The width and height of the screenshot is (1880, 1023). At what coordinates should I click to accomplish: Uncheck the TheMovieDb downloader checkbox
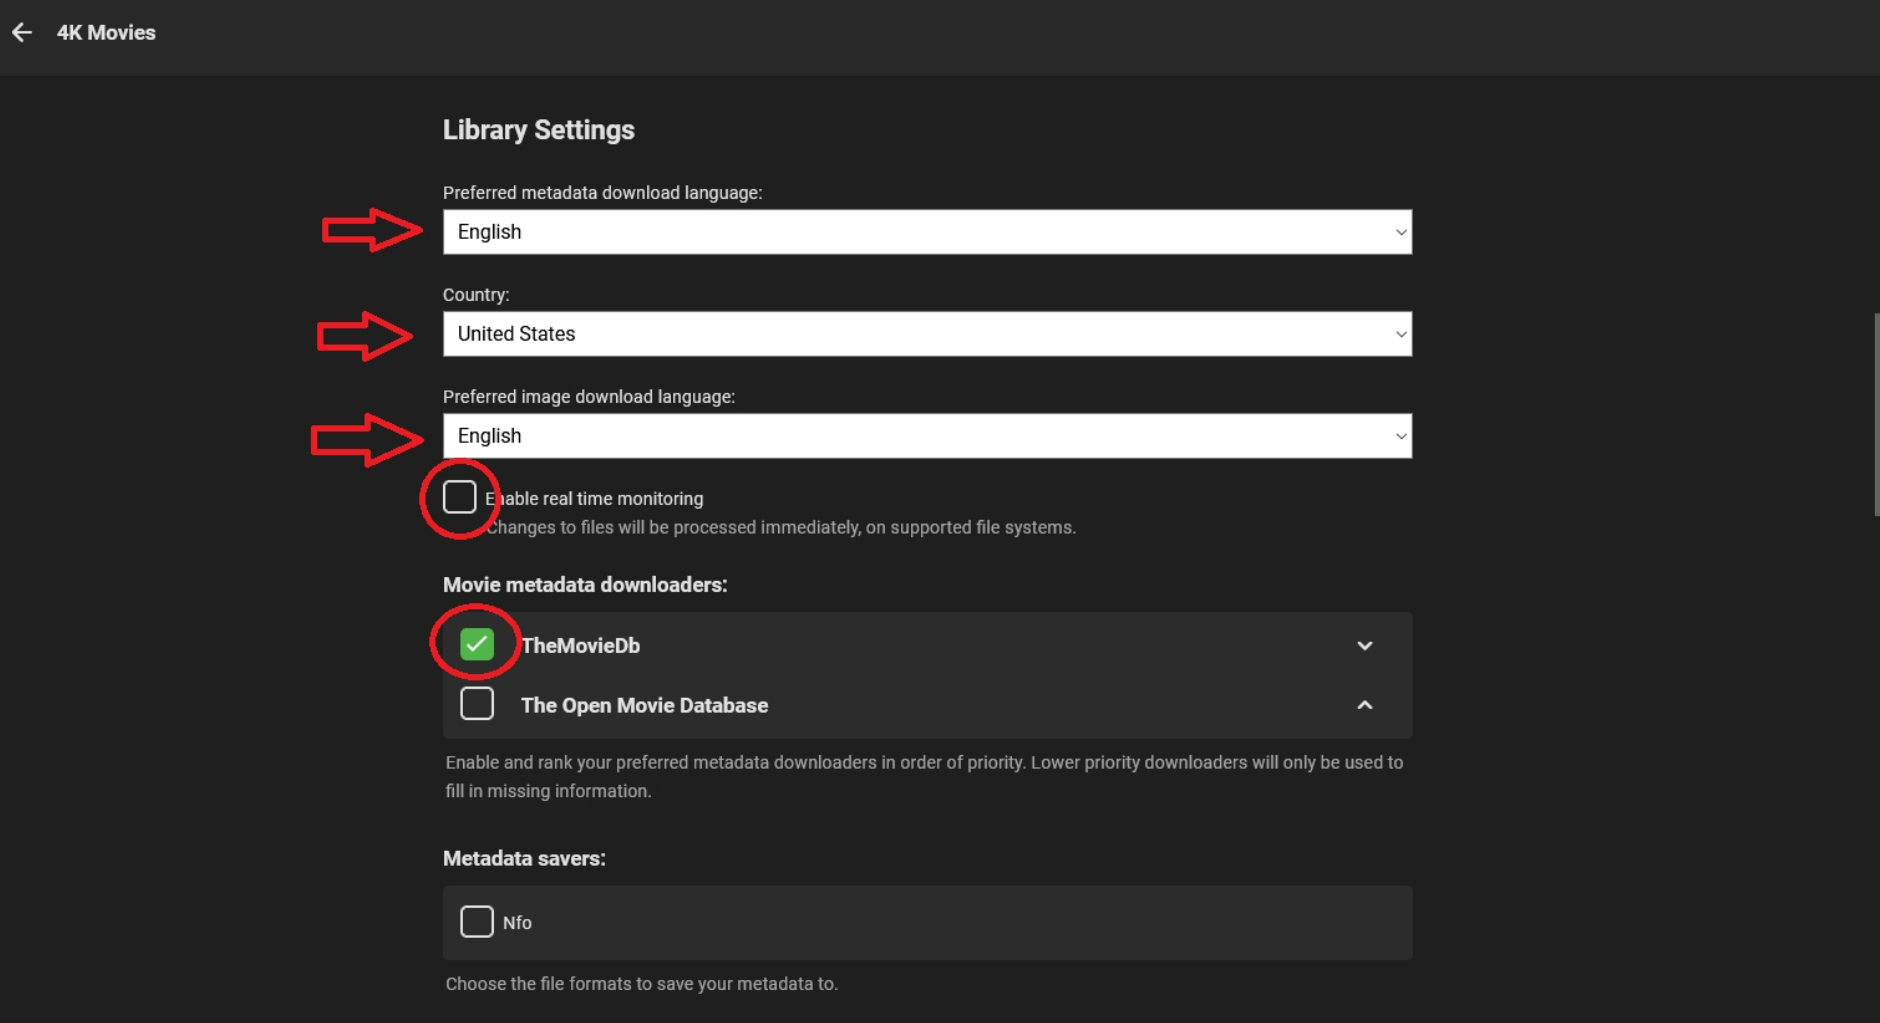click(477, 645)
